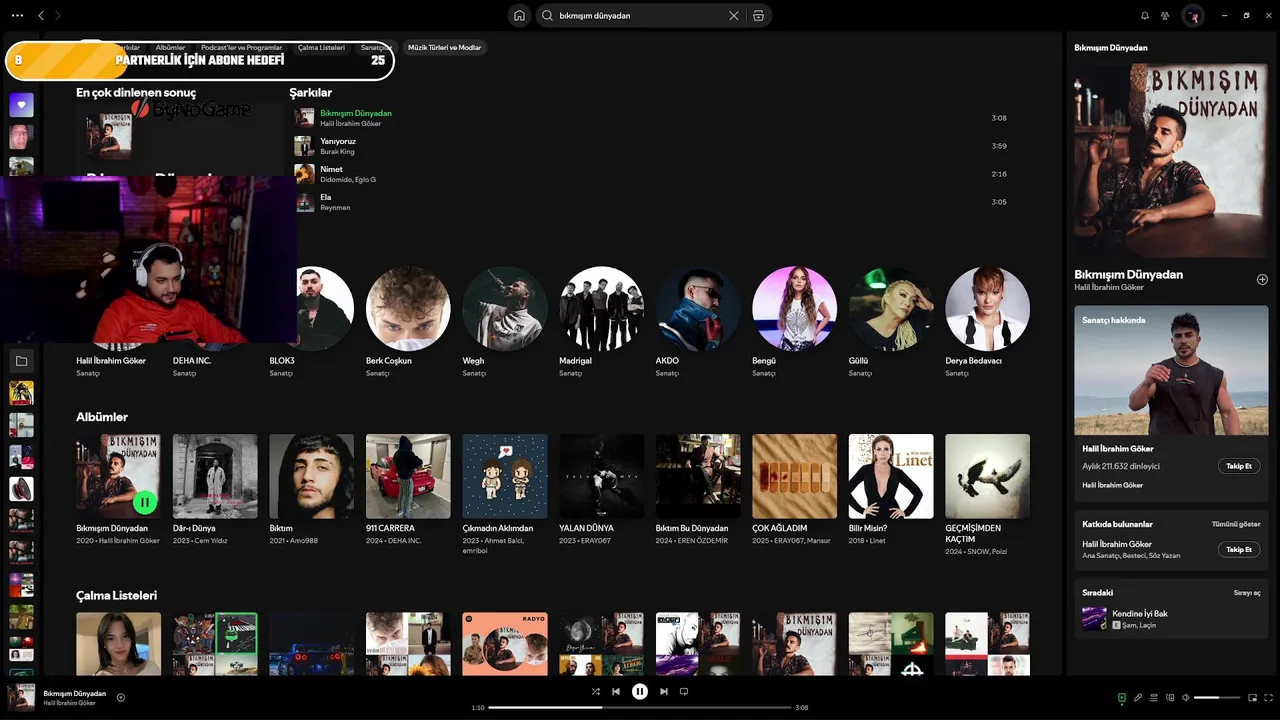1280x720 pixels.
Task: Play the song Nimet by Didomido
Action: click(650, 174)
